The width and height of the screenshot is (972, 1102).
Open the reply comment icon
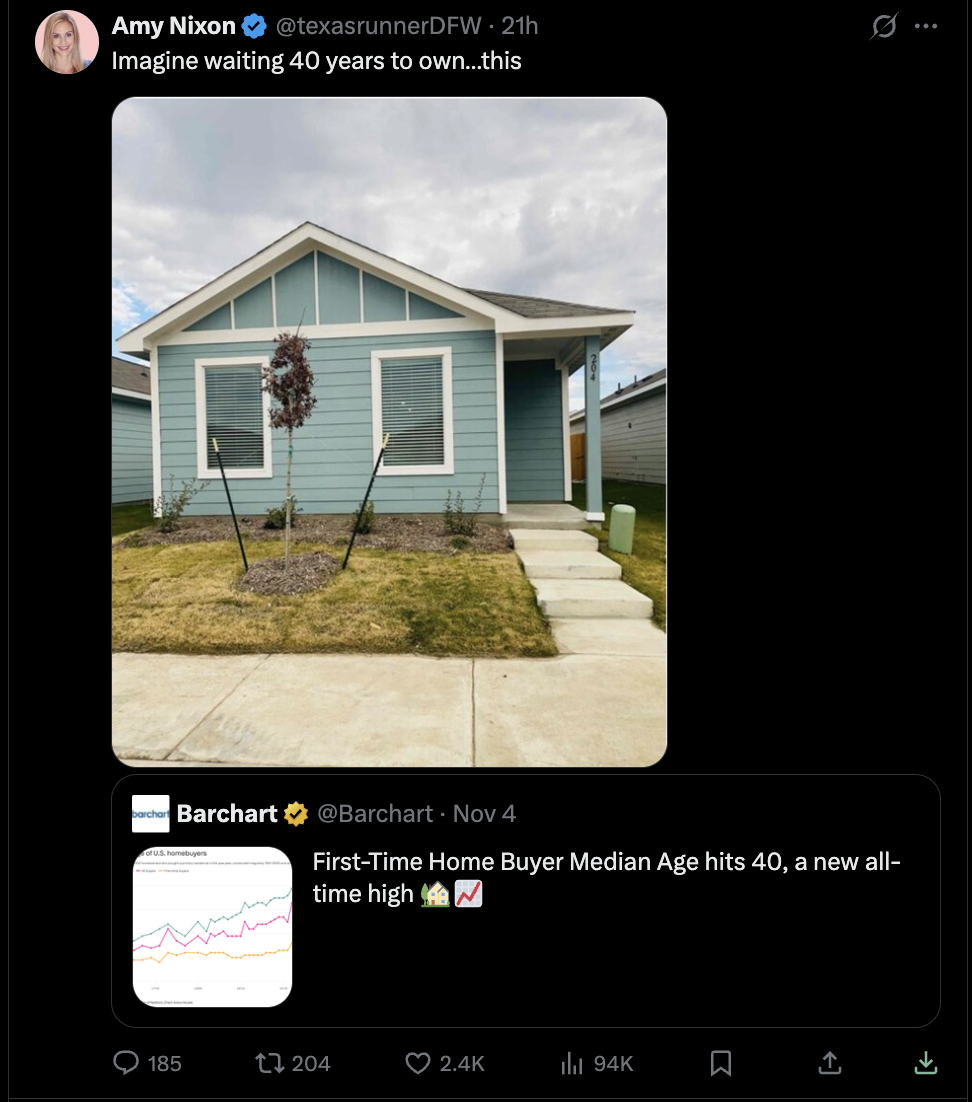pyautogui.click(x=127, y=1062)
